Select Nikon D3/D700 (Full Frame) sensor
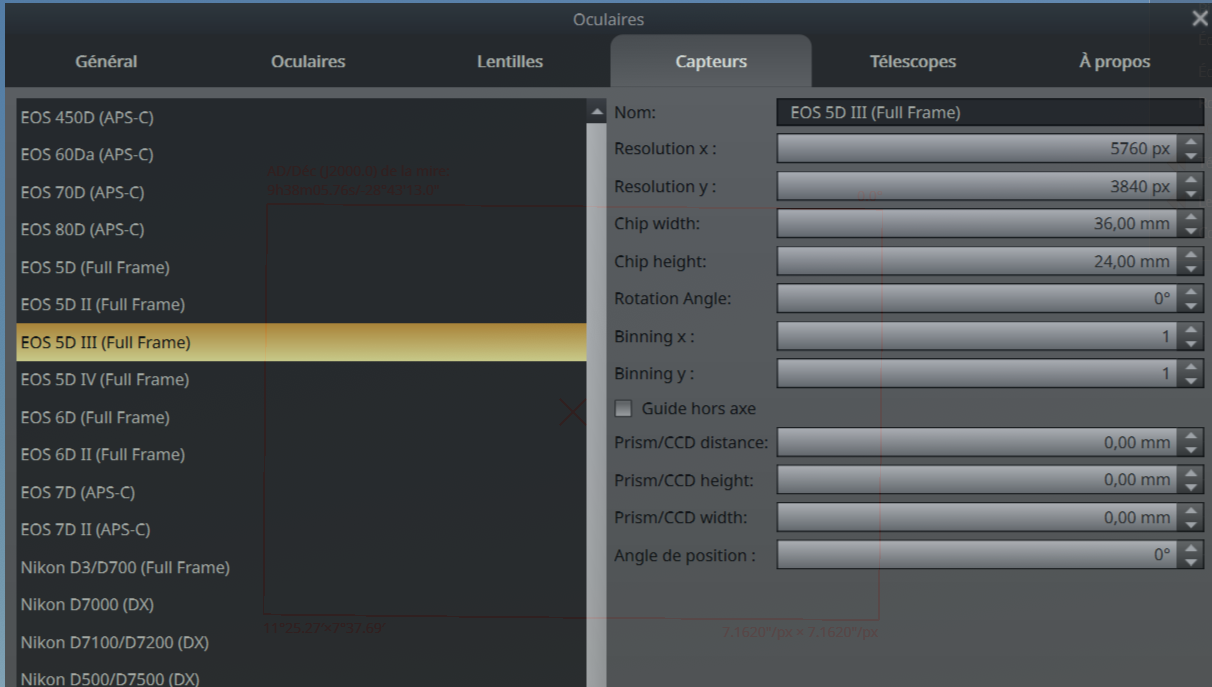The width and height of the screenshot is (1212, 687). coord(301,567)
